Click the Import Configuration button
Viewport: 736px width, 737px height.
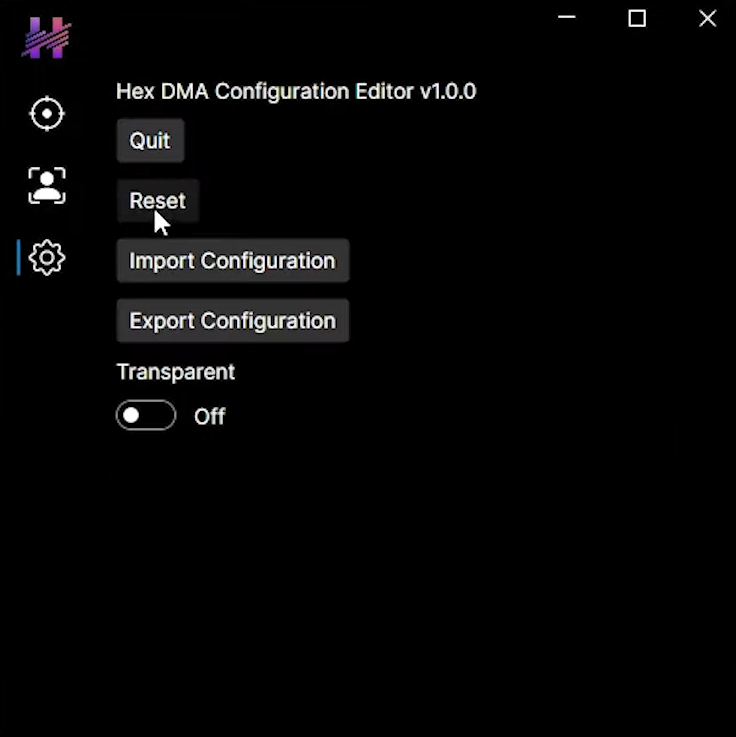point(232,261)
